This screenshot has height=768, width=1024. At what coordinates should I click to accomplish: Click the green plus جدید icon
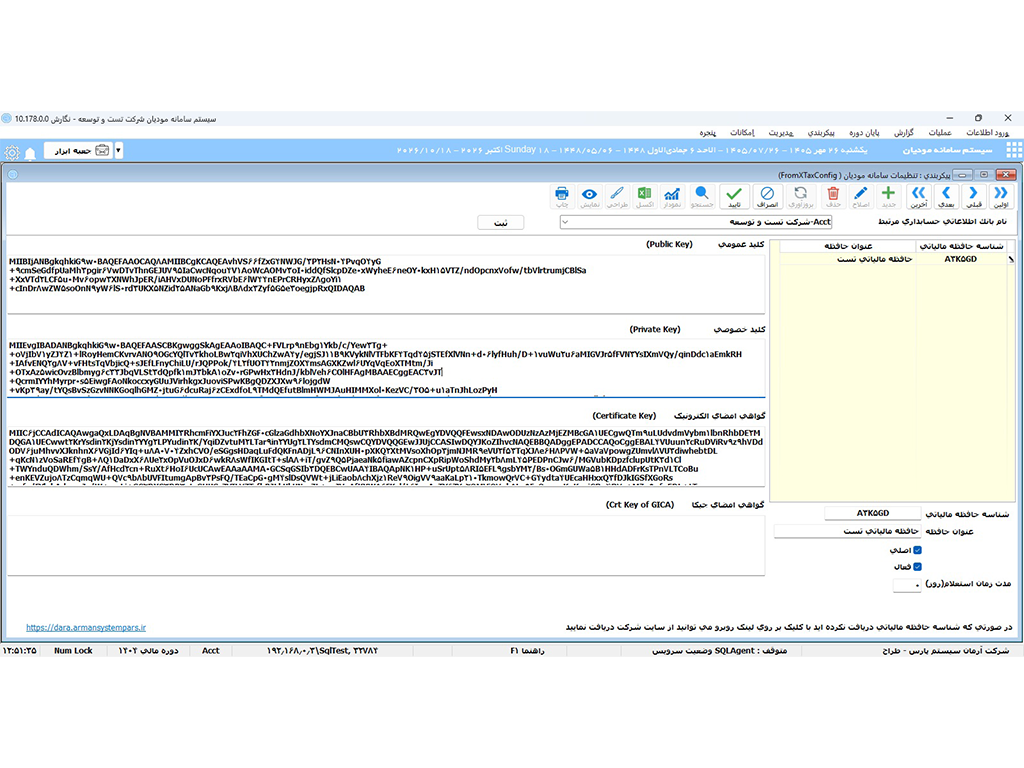click(x=888, y=197)
